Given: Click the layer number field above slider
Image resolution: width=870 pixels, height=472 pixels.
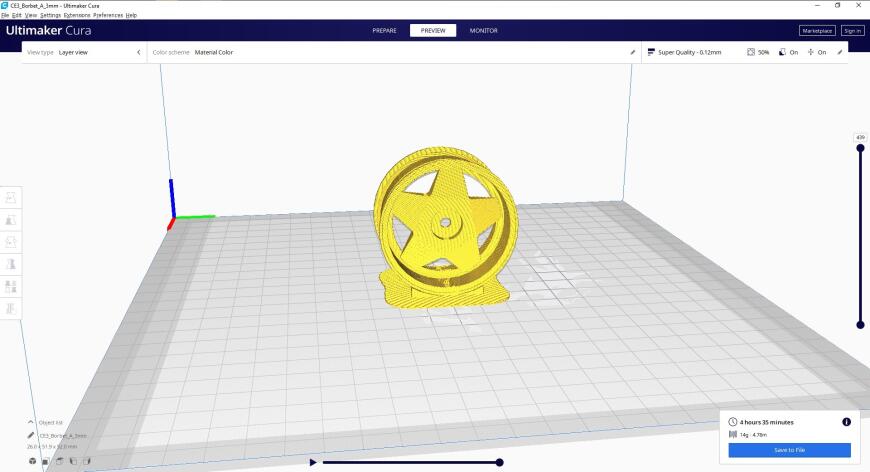Looking at the screenshot, I should pos(861,137).
